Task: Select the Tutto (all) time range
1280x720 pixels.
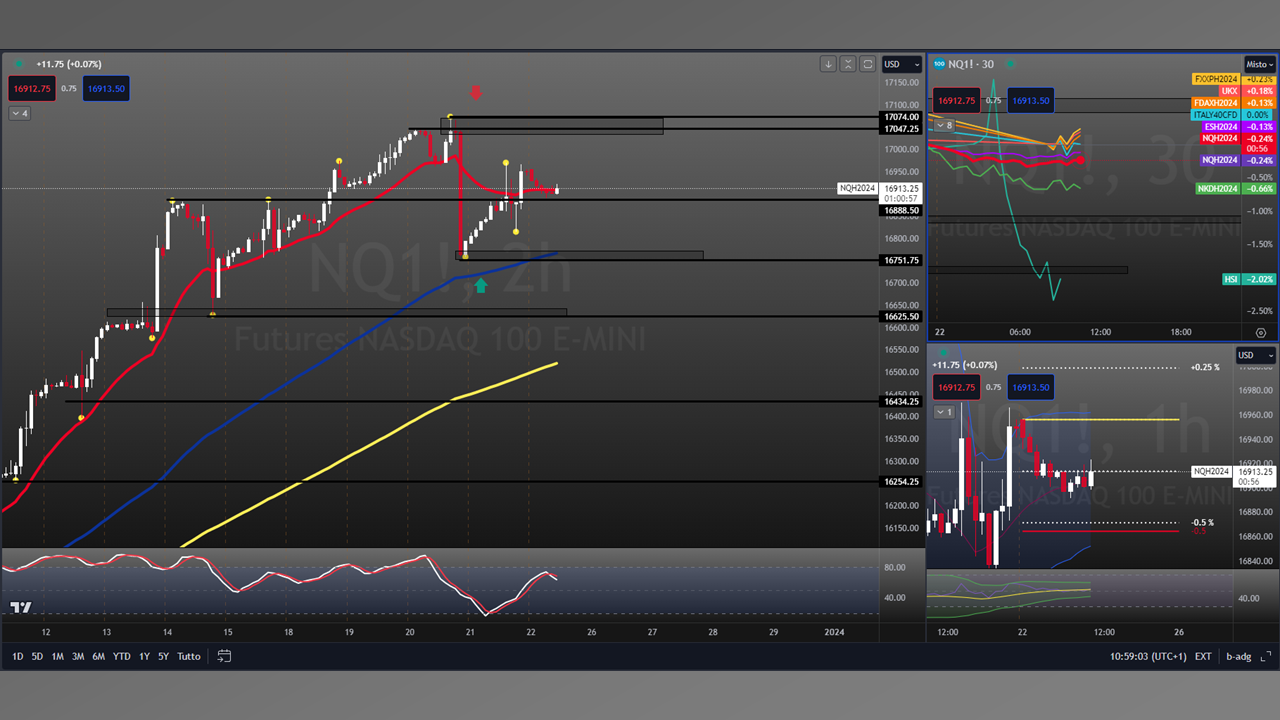Action: (189, 656)
